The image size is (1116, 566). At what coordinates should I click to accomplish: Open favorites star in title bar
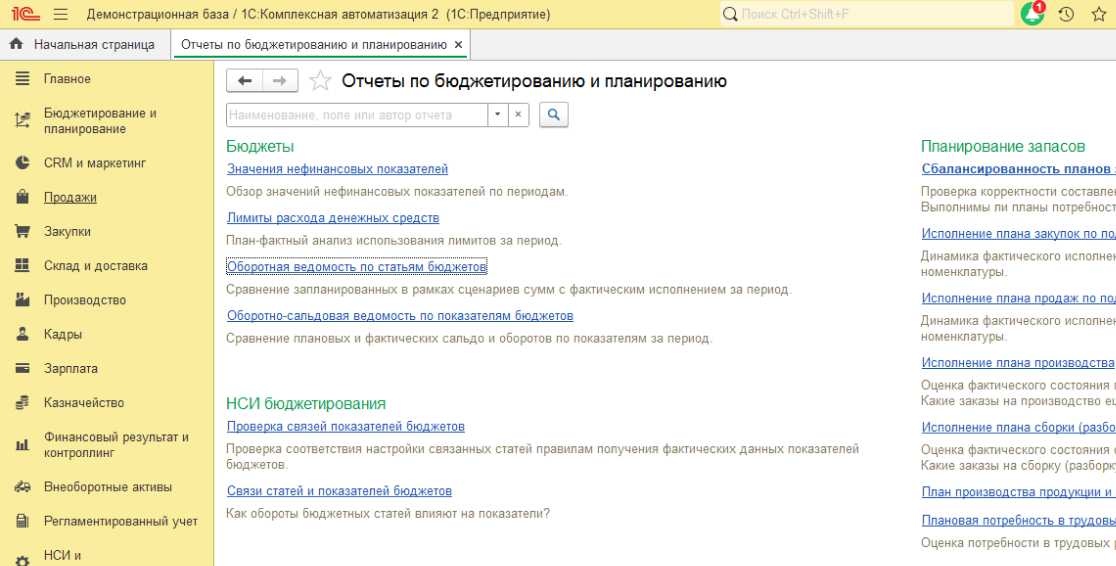click(x=1099, y=14)
